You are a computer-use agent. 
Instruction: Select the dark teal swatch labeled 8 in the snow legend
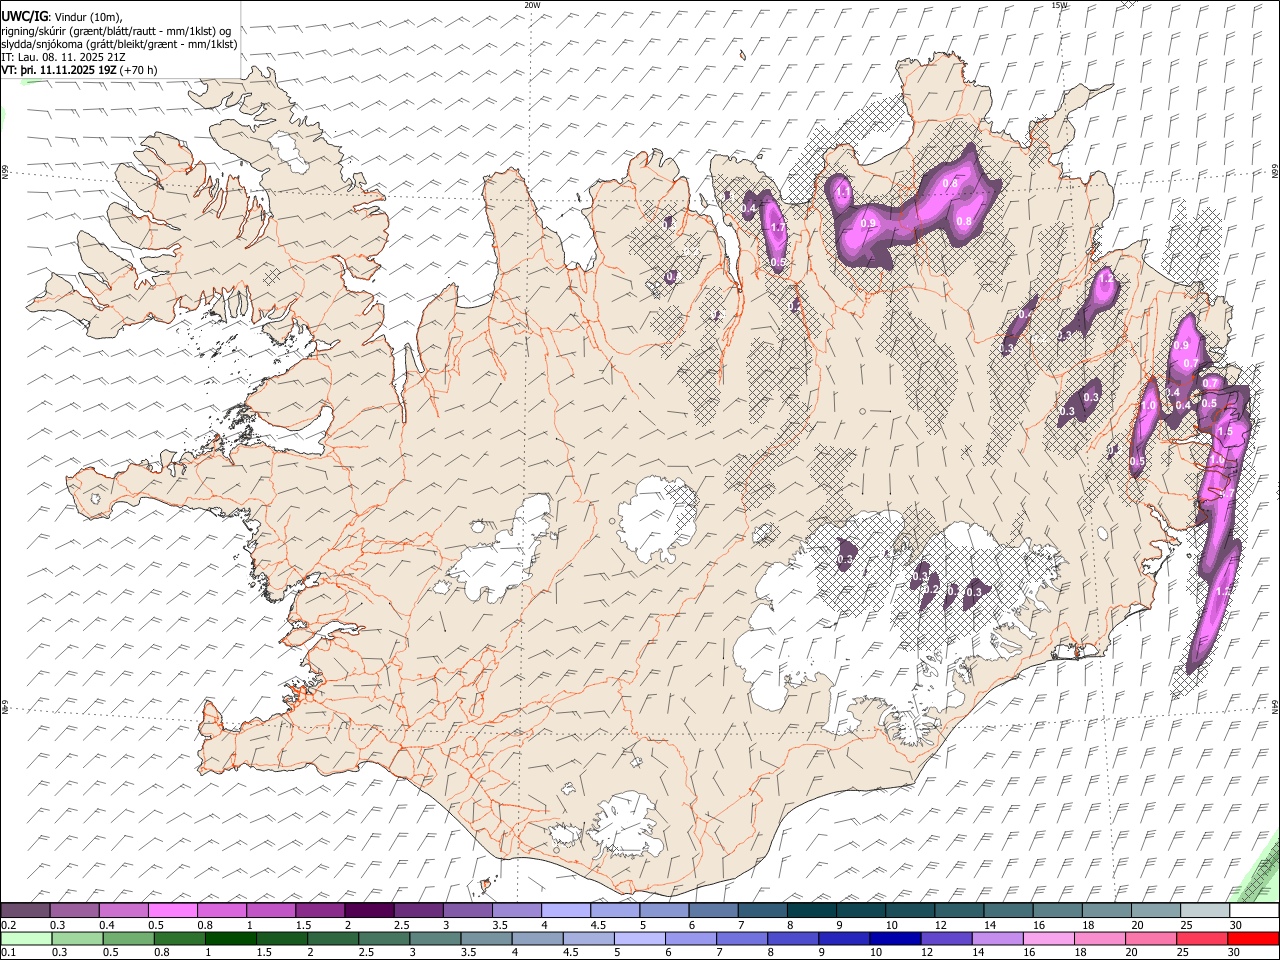click(813, 910)
